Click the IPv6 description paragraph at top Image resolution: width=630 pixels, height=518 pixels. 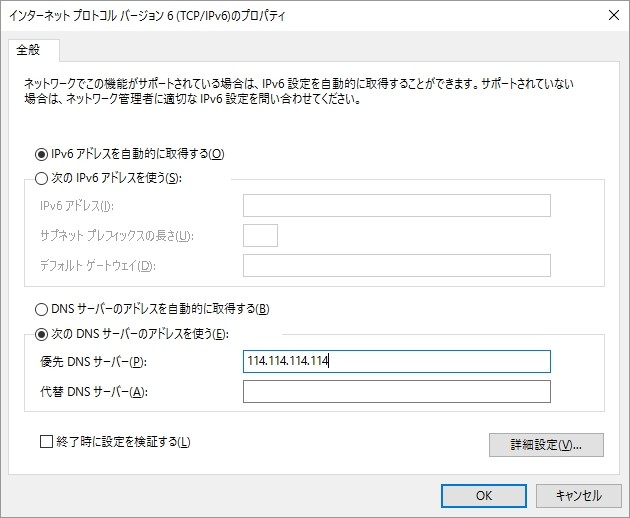pyautogui.click(x=300, y=93)
